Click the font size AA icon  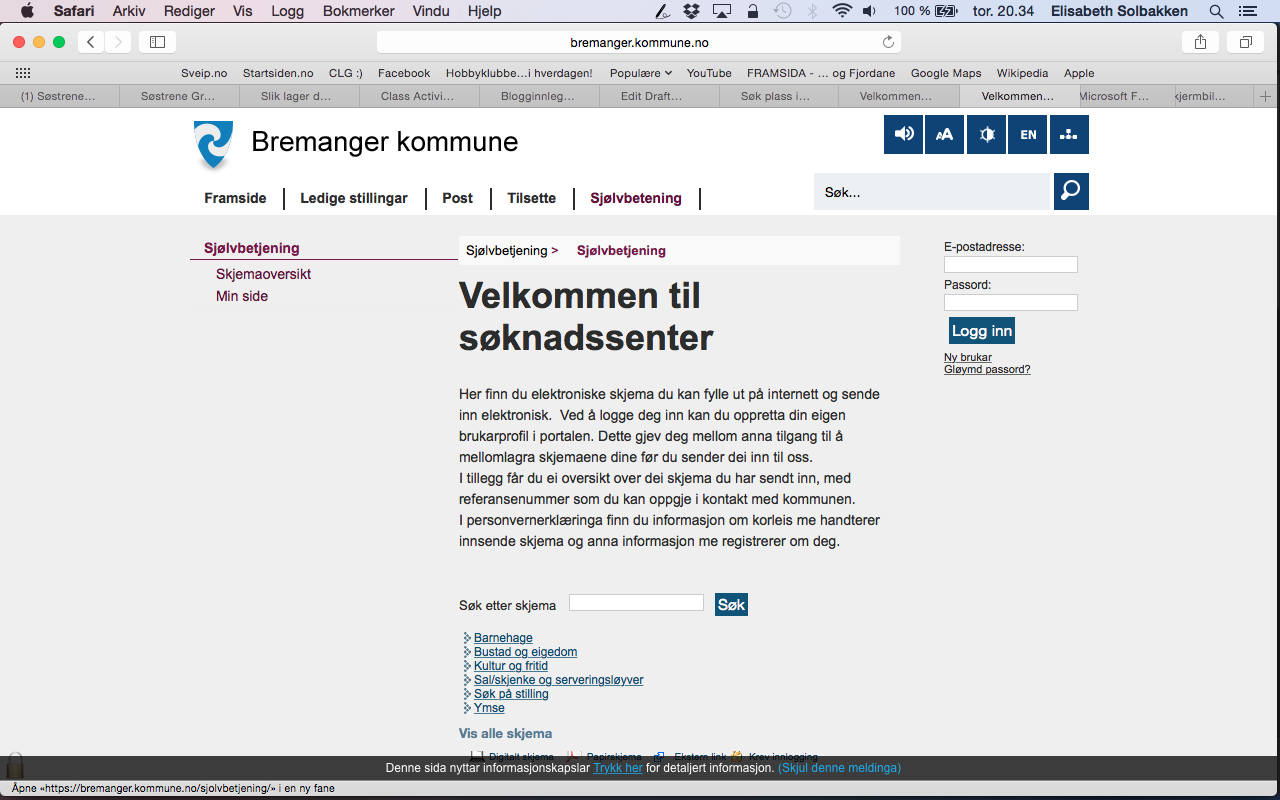[944, 134]
